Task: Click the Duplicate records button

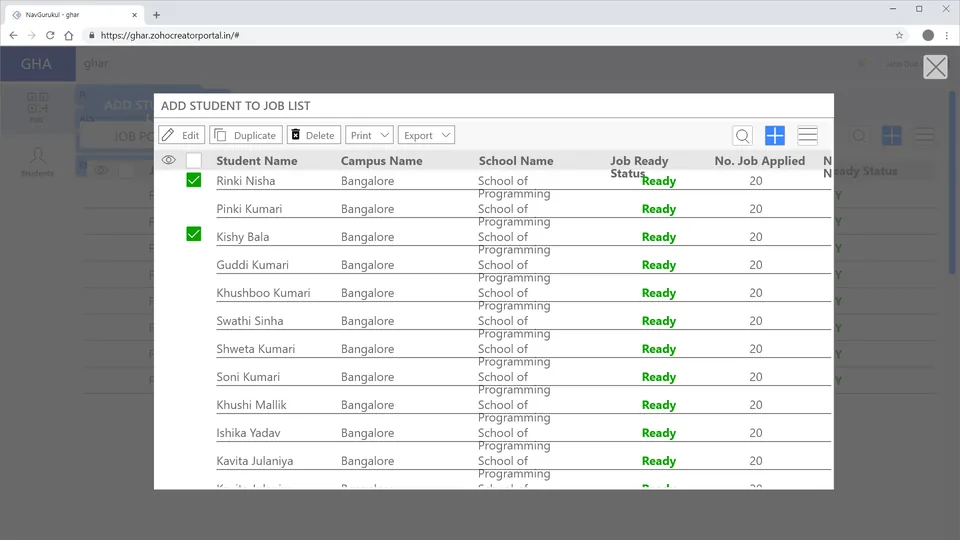Action: (246, 135)
